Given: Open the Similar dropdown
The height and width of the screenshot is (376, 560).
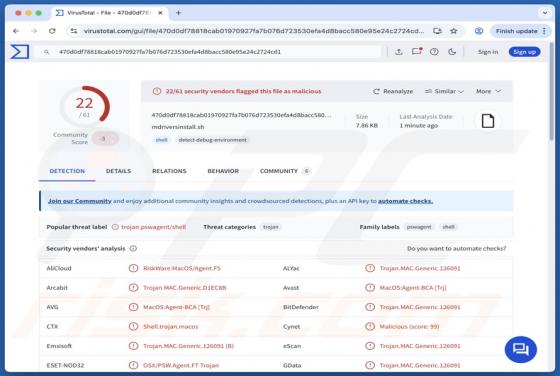Looking at the screenshot, I should click(x=444, y=91).
